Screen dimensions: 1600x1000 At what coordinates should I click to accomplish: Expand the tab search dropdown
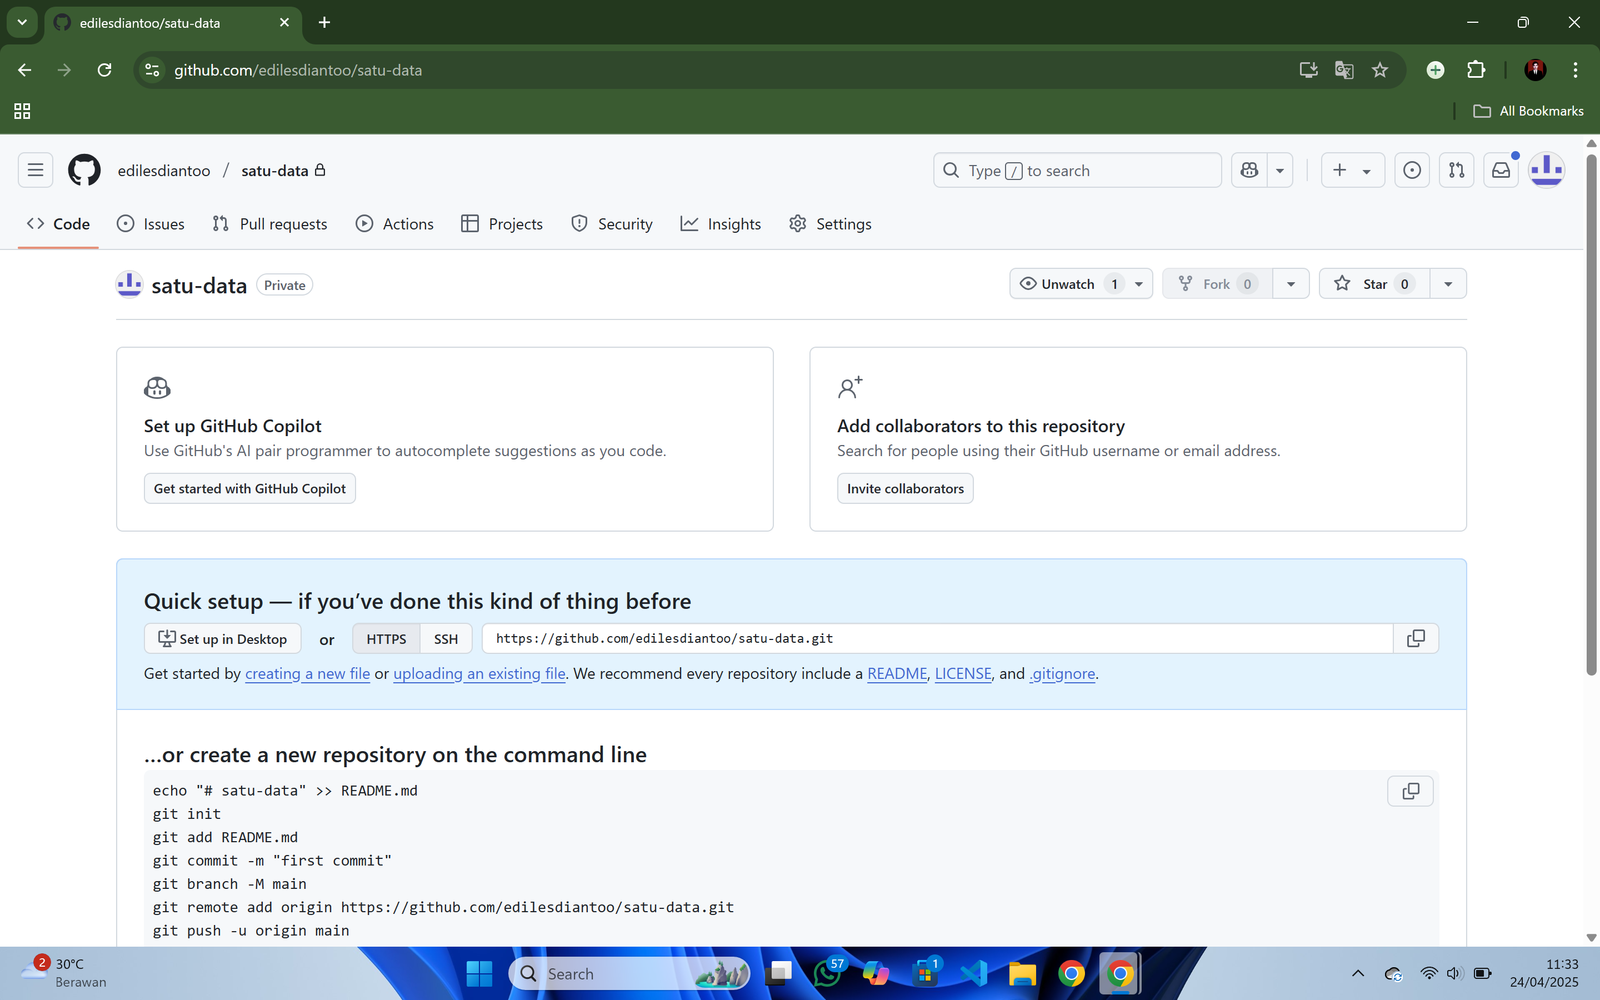tap(22, 22)
